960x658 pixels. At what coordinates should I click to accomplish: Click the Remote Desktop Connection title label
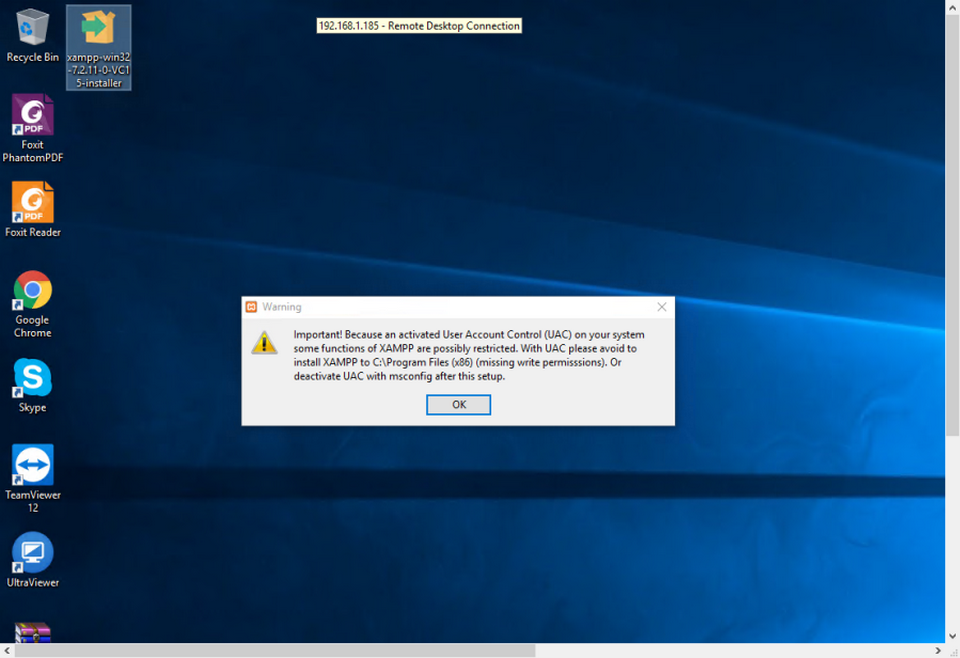419,26
